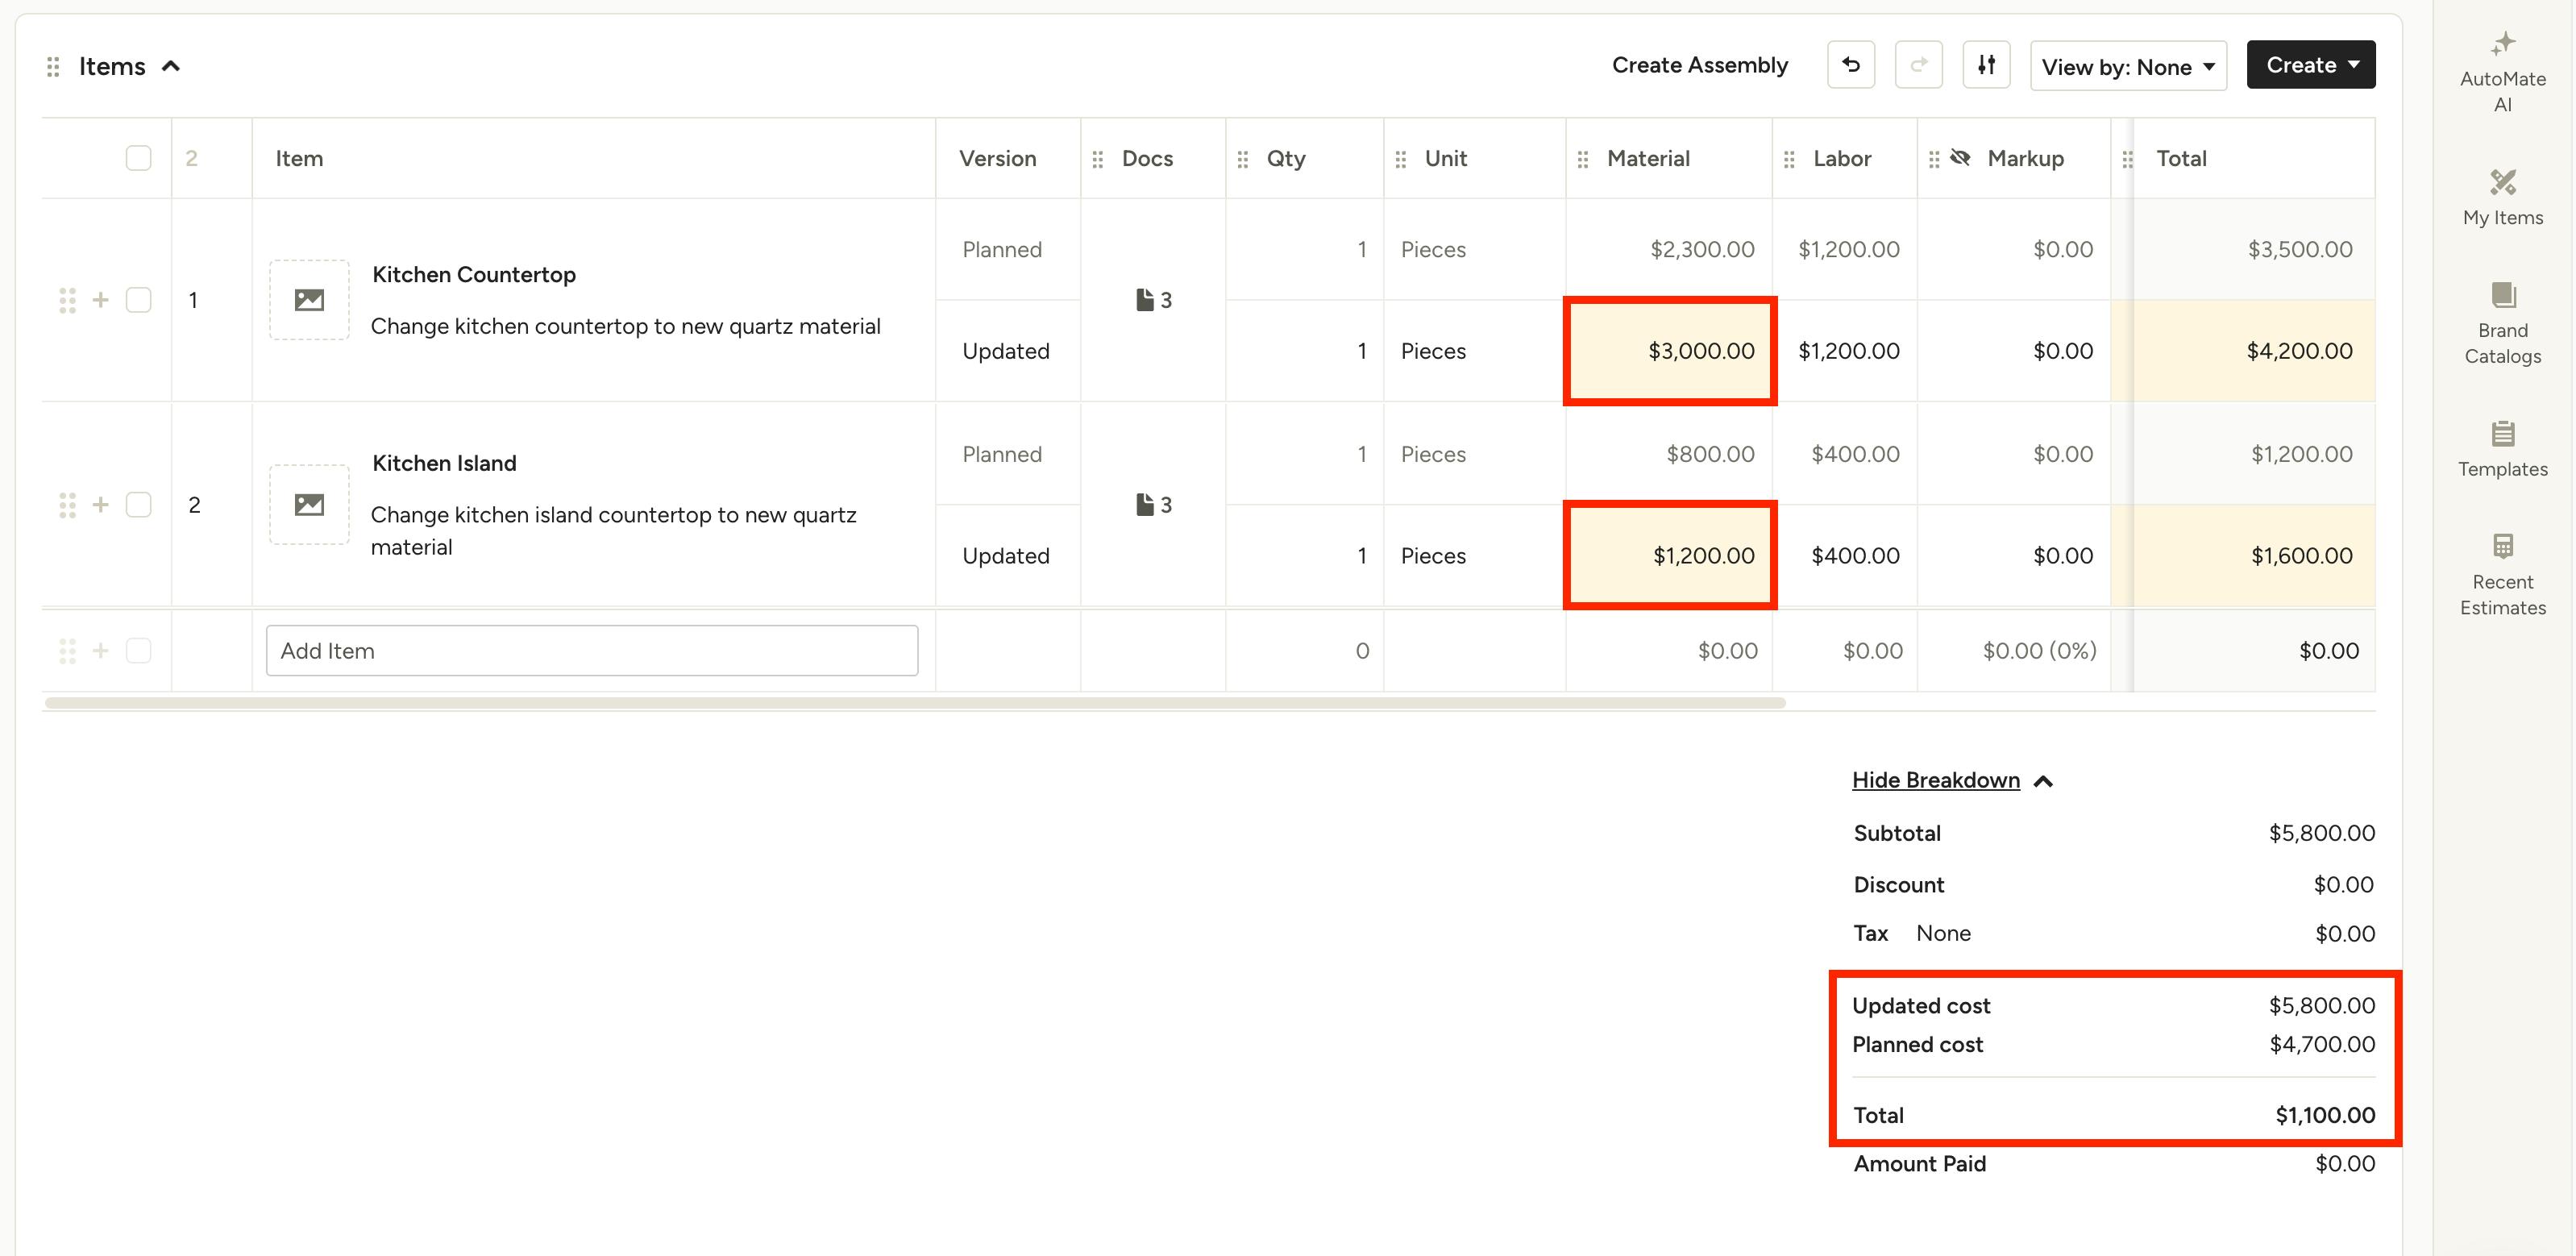2576x1256 pixels.
Task: Click the Total column header
Action: pyautogui.click(x=2181, y=158)
